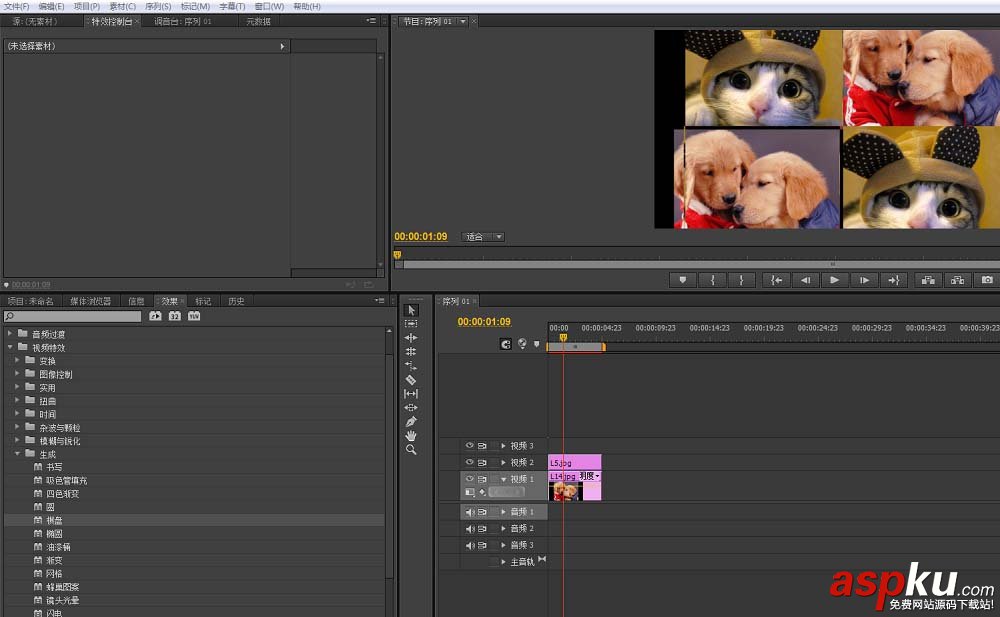Open the 字幕(T) menu
The image size is (1000, 617).
point(232,6)
